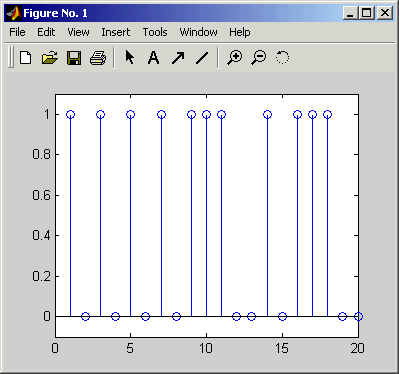Print the figure using the printer icon
399x374 pixels.
98,58
